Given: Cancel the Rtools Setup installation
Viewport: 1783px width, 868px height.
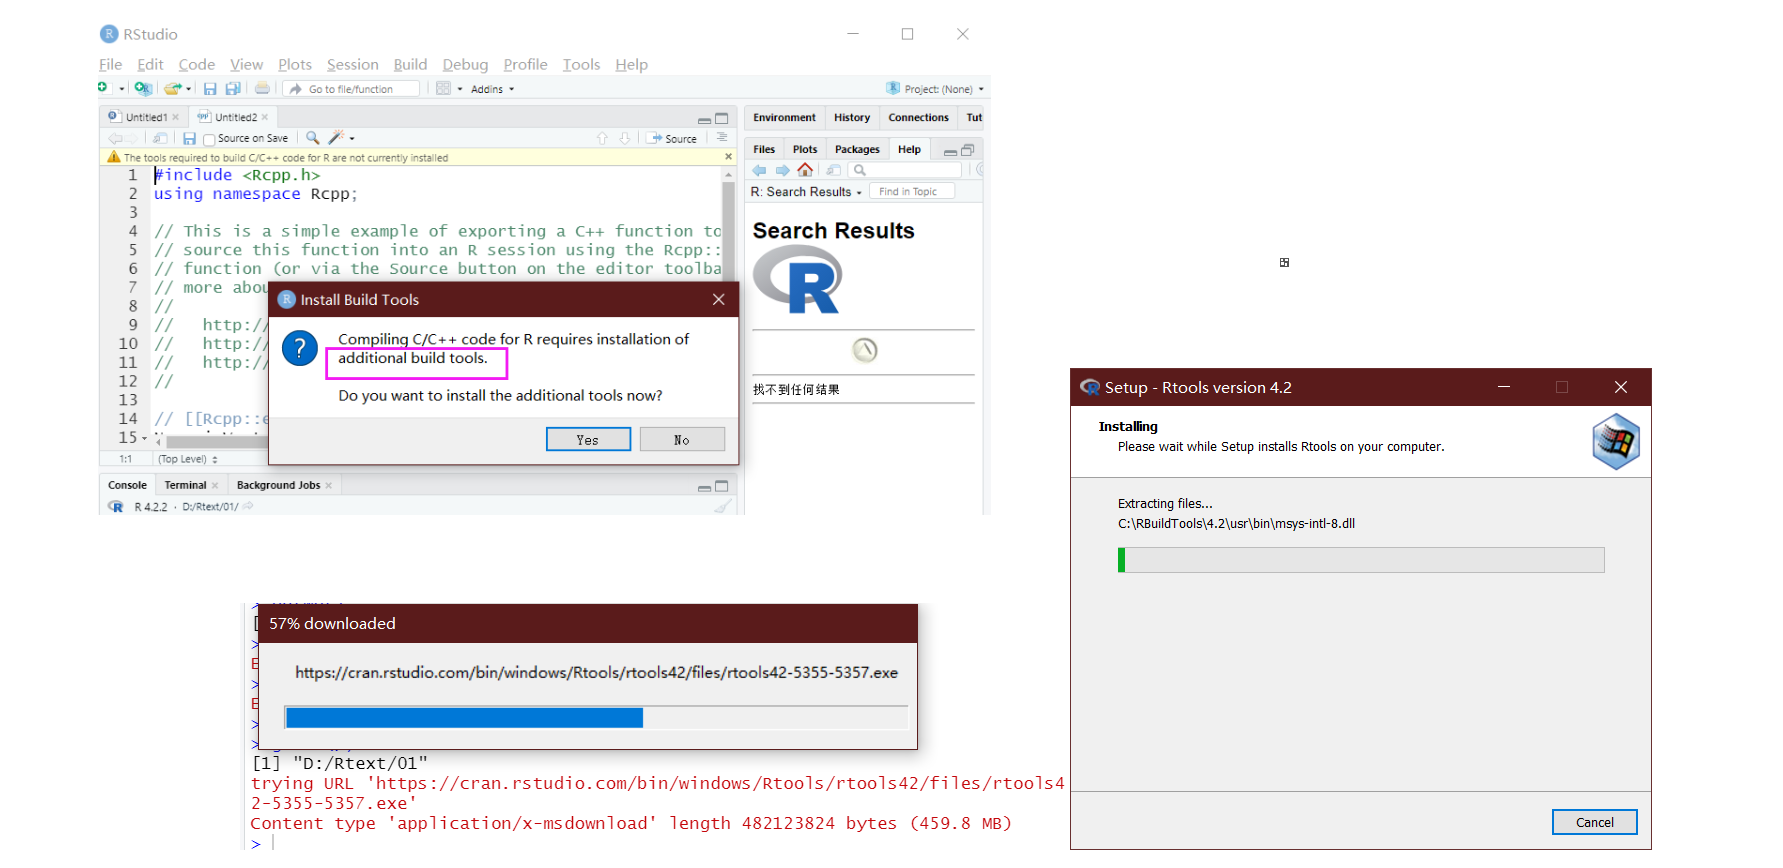Looking at the screenshot, I should 1594,822.
